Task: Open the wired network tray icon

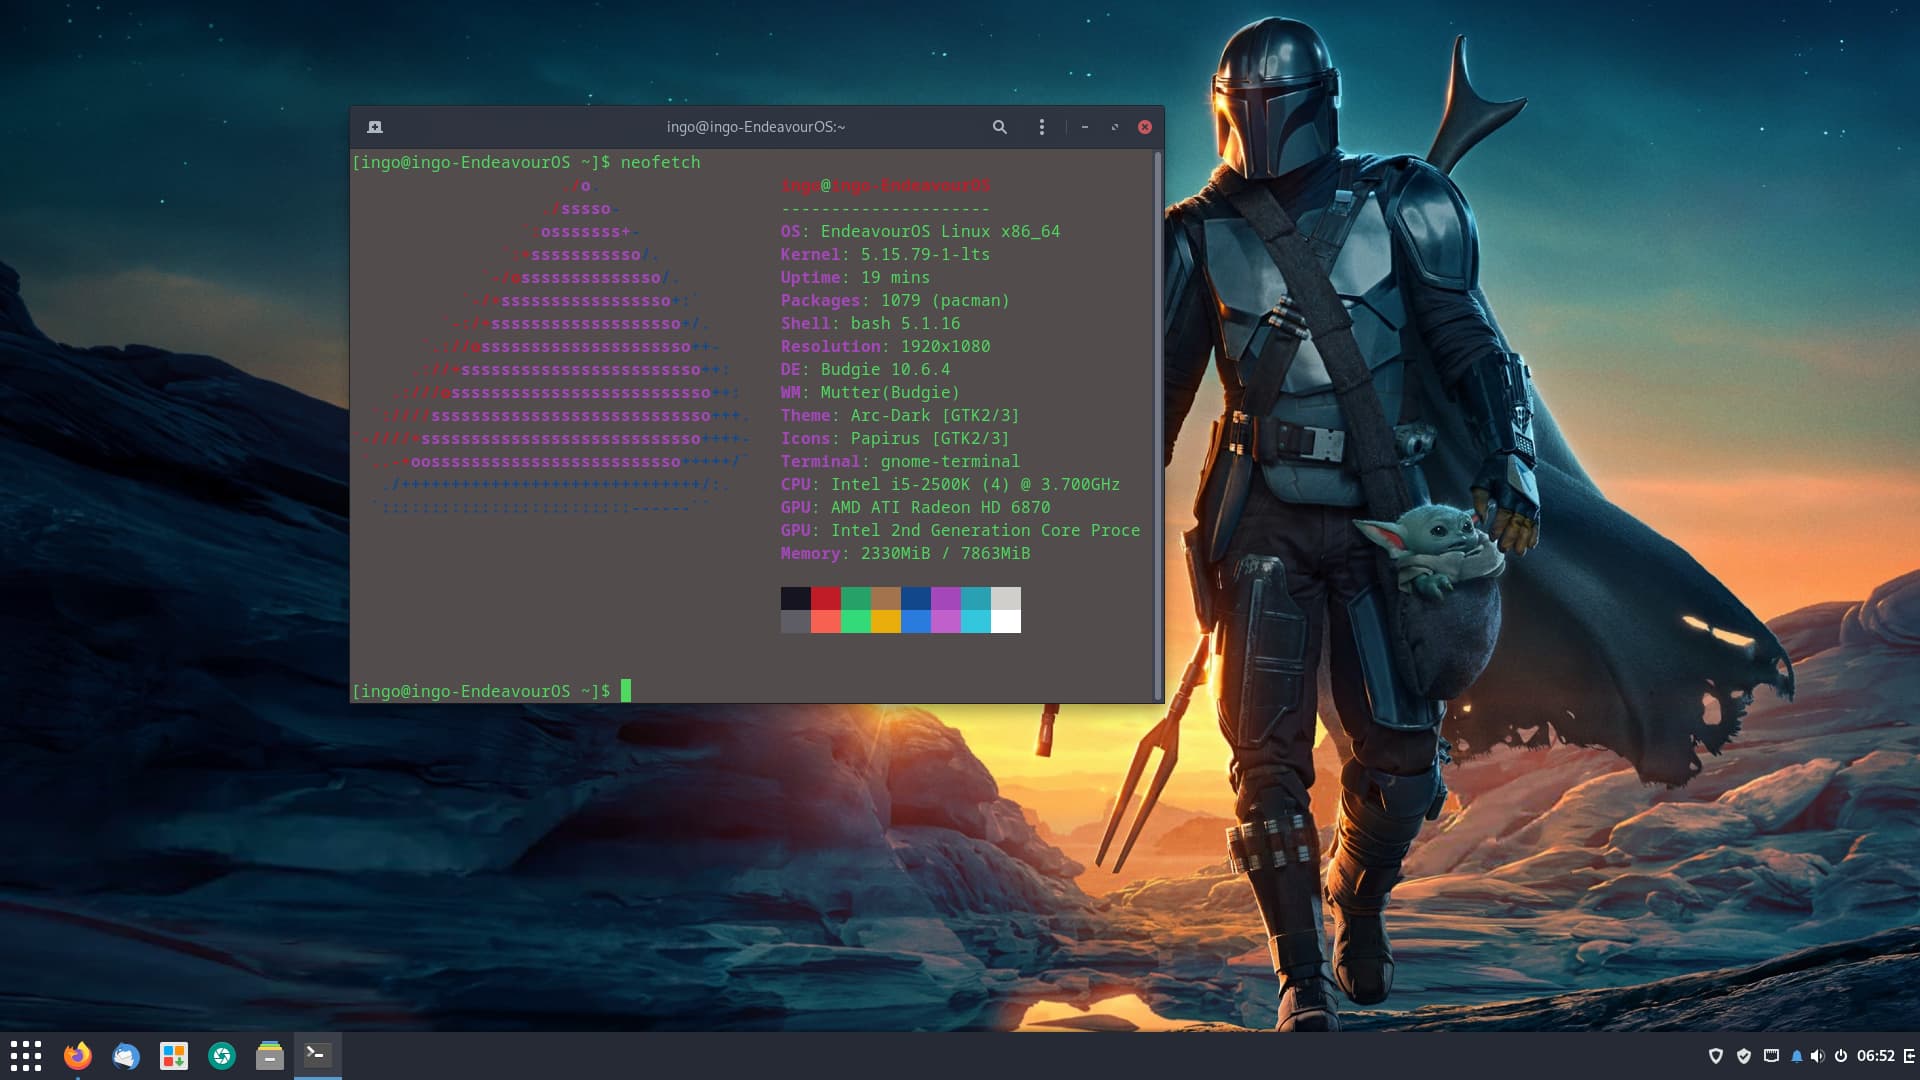Action: coord(1771,1056)
